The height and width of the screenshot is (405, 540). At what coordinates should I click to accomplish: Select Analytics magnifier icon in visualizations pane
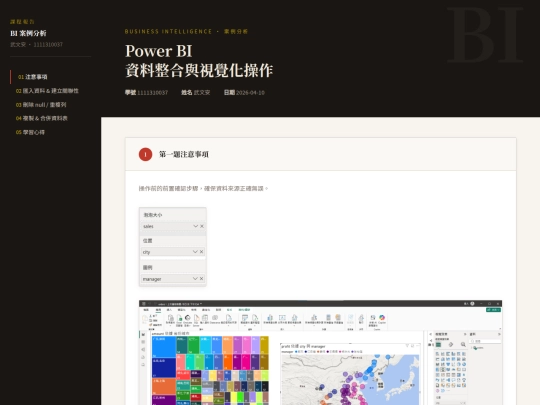[x=463, y=344]
